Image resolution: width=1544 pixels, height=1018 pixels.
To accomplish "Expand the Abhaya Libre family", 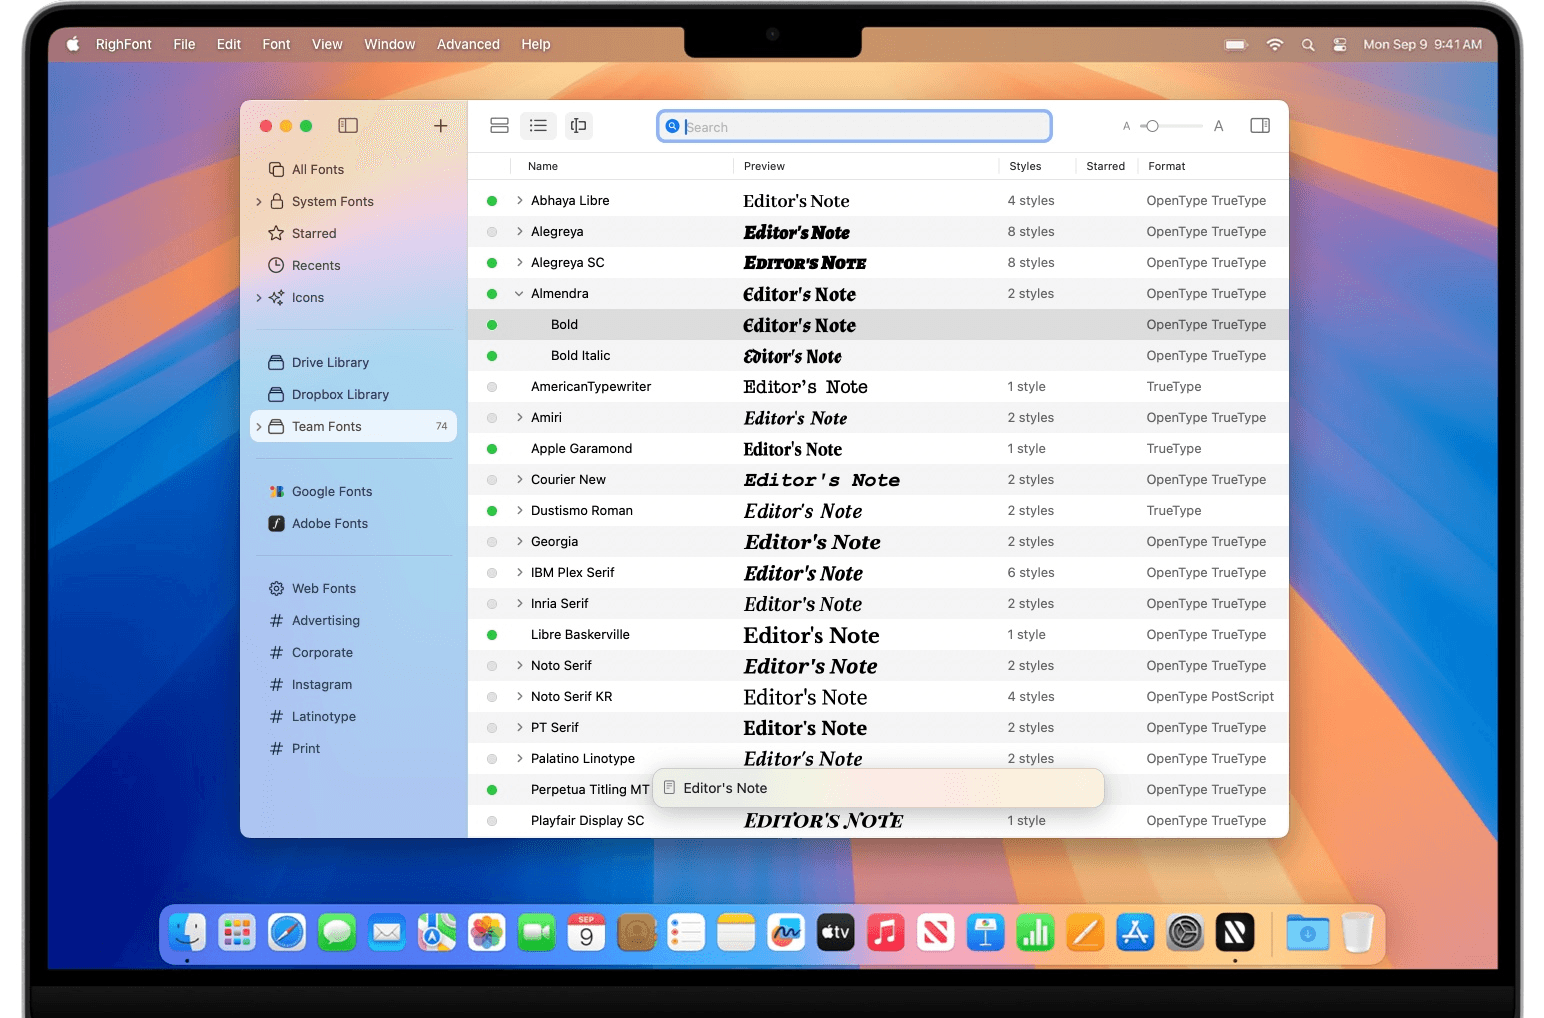I will [519, 201].
